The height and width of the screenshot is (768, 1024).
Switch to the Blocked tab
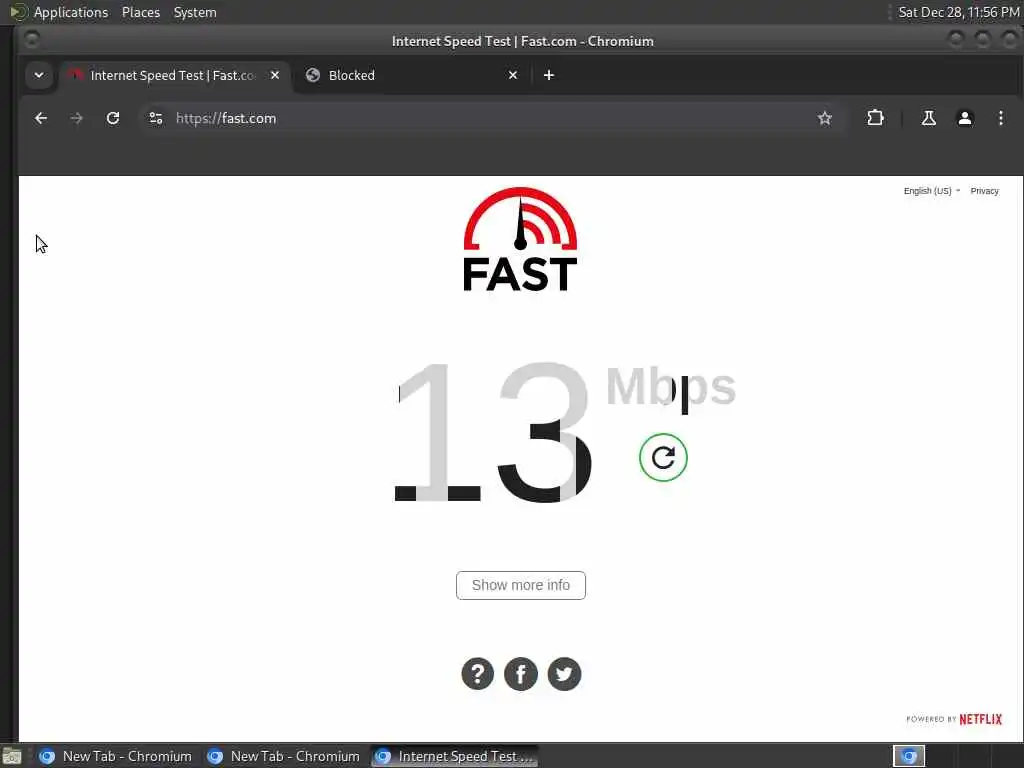coord(413,75)
